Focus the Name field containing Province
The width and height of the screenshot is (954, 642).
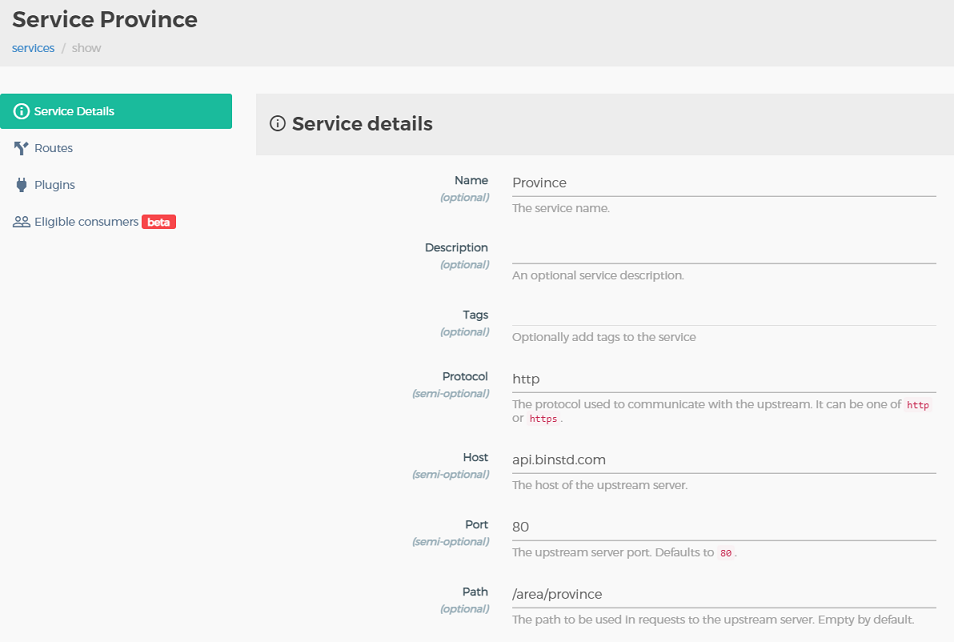(x=723, y=183)
